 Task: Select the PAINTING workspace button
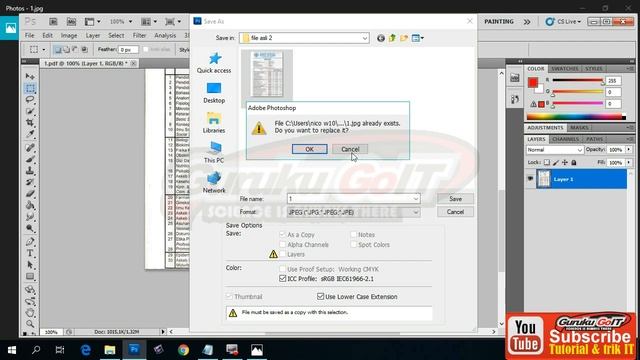point(499,22)
